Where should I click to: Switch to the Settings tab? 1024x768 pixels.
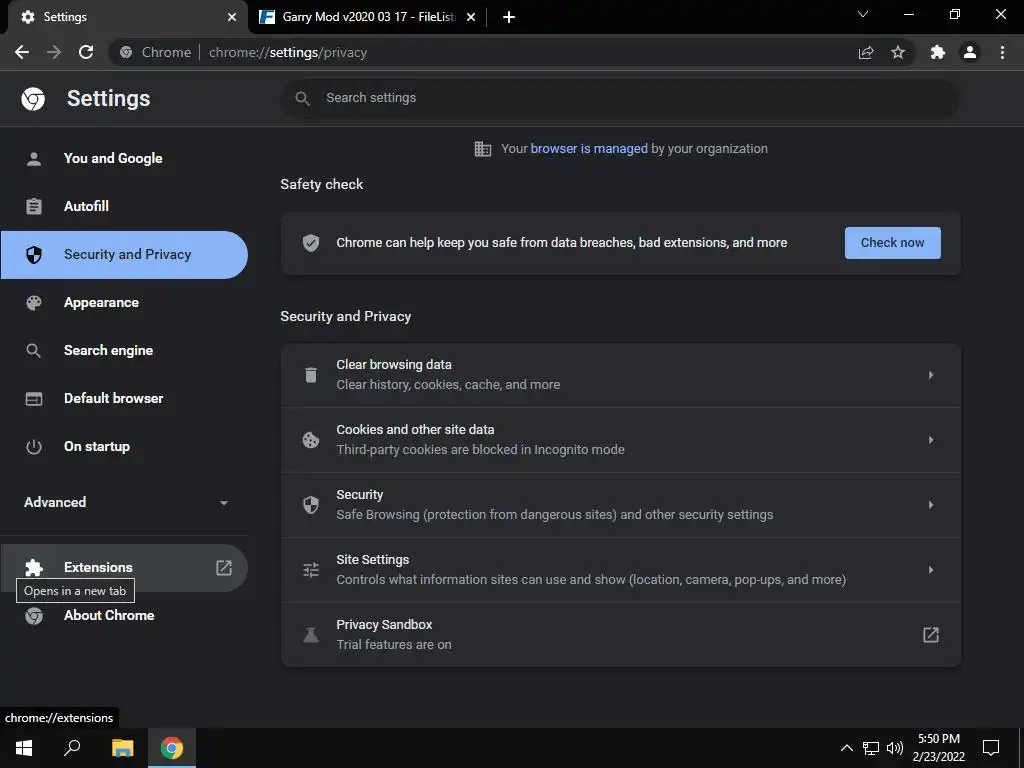(x=124, y=17)
